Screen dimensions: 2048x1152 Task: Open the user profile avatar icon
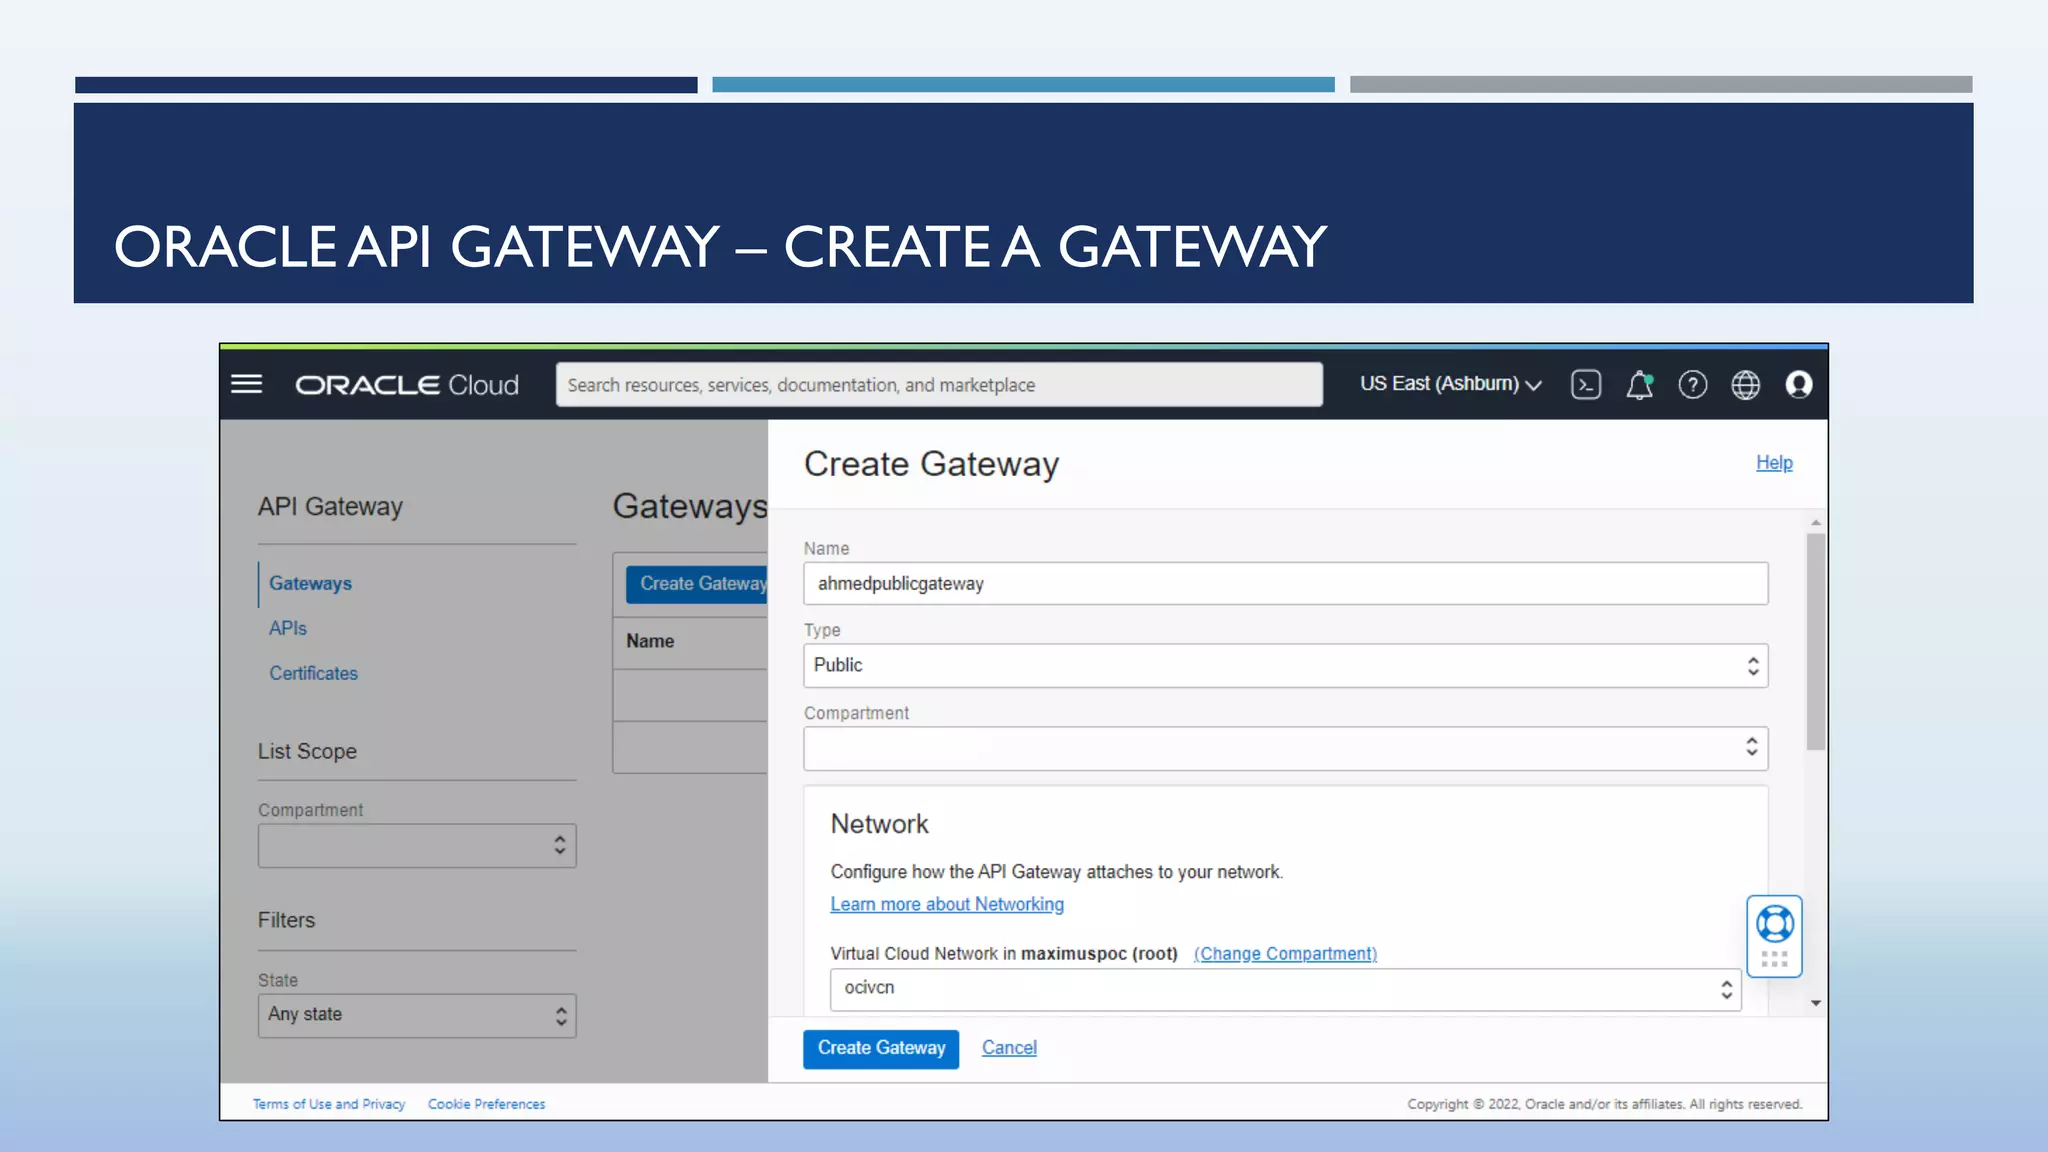pos(1798,385)
